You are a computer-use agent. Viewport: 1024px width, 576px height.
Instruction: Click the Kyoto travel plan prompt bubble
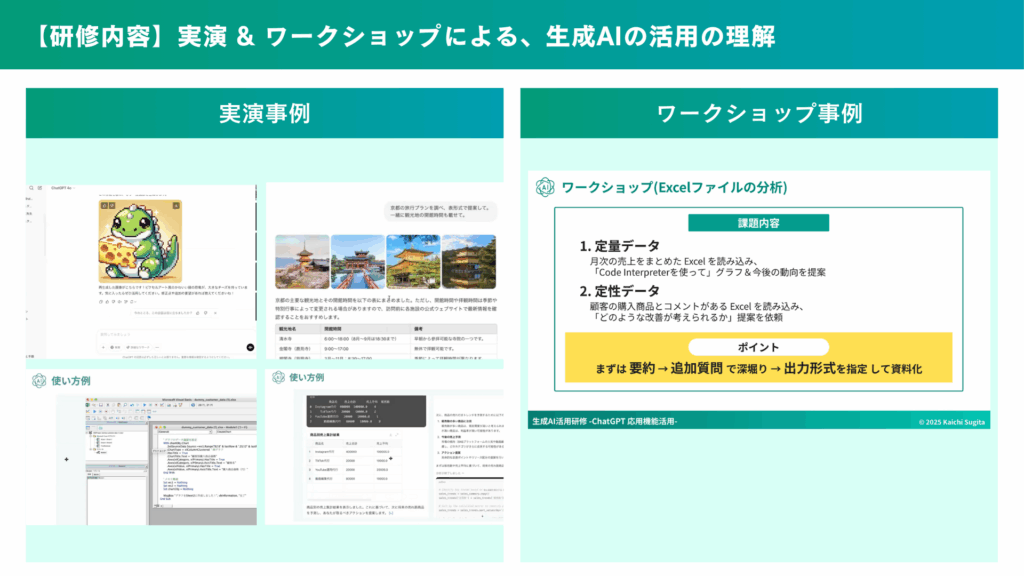click(x=440, y=214)
